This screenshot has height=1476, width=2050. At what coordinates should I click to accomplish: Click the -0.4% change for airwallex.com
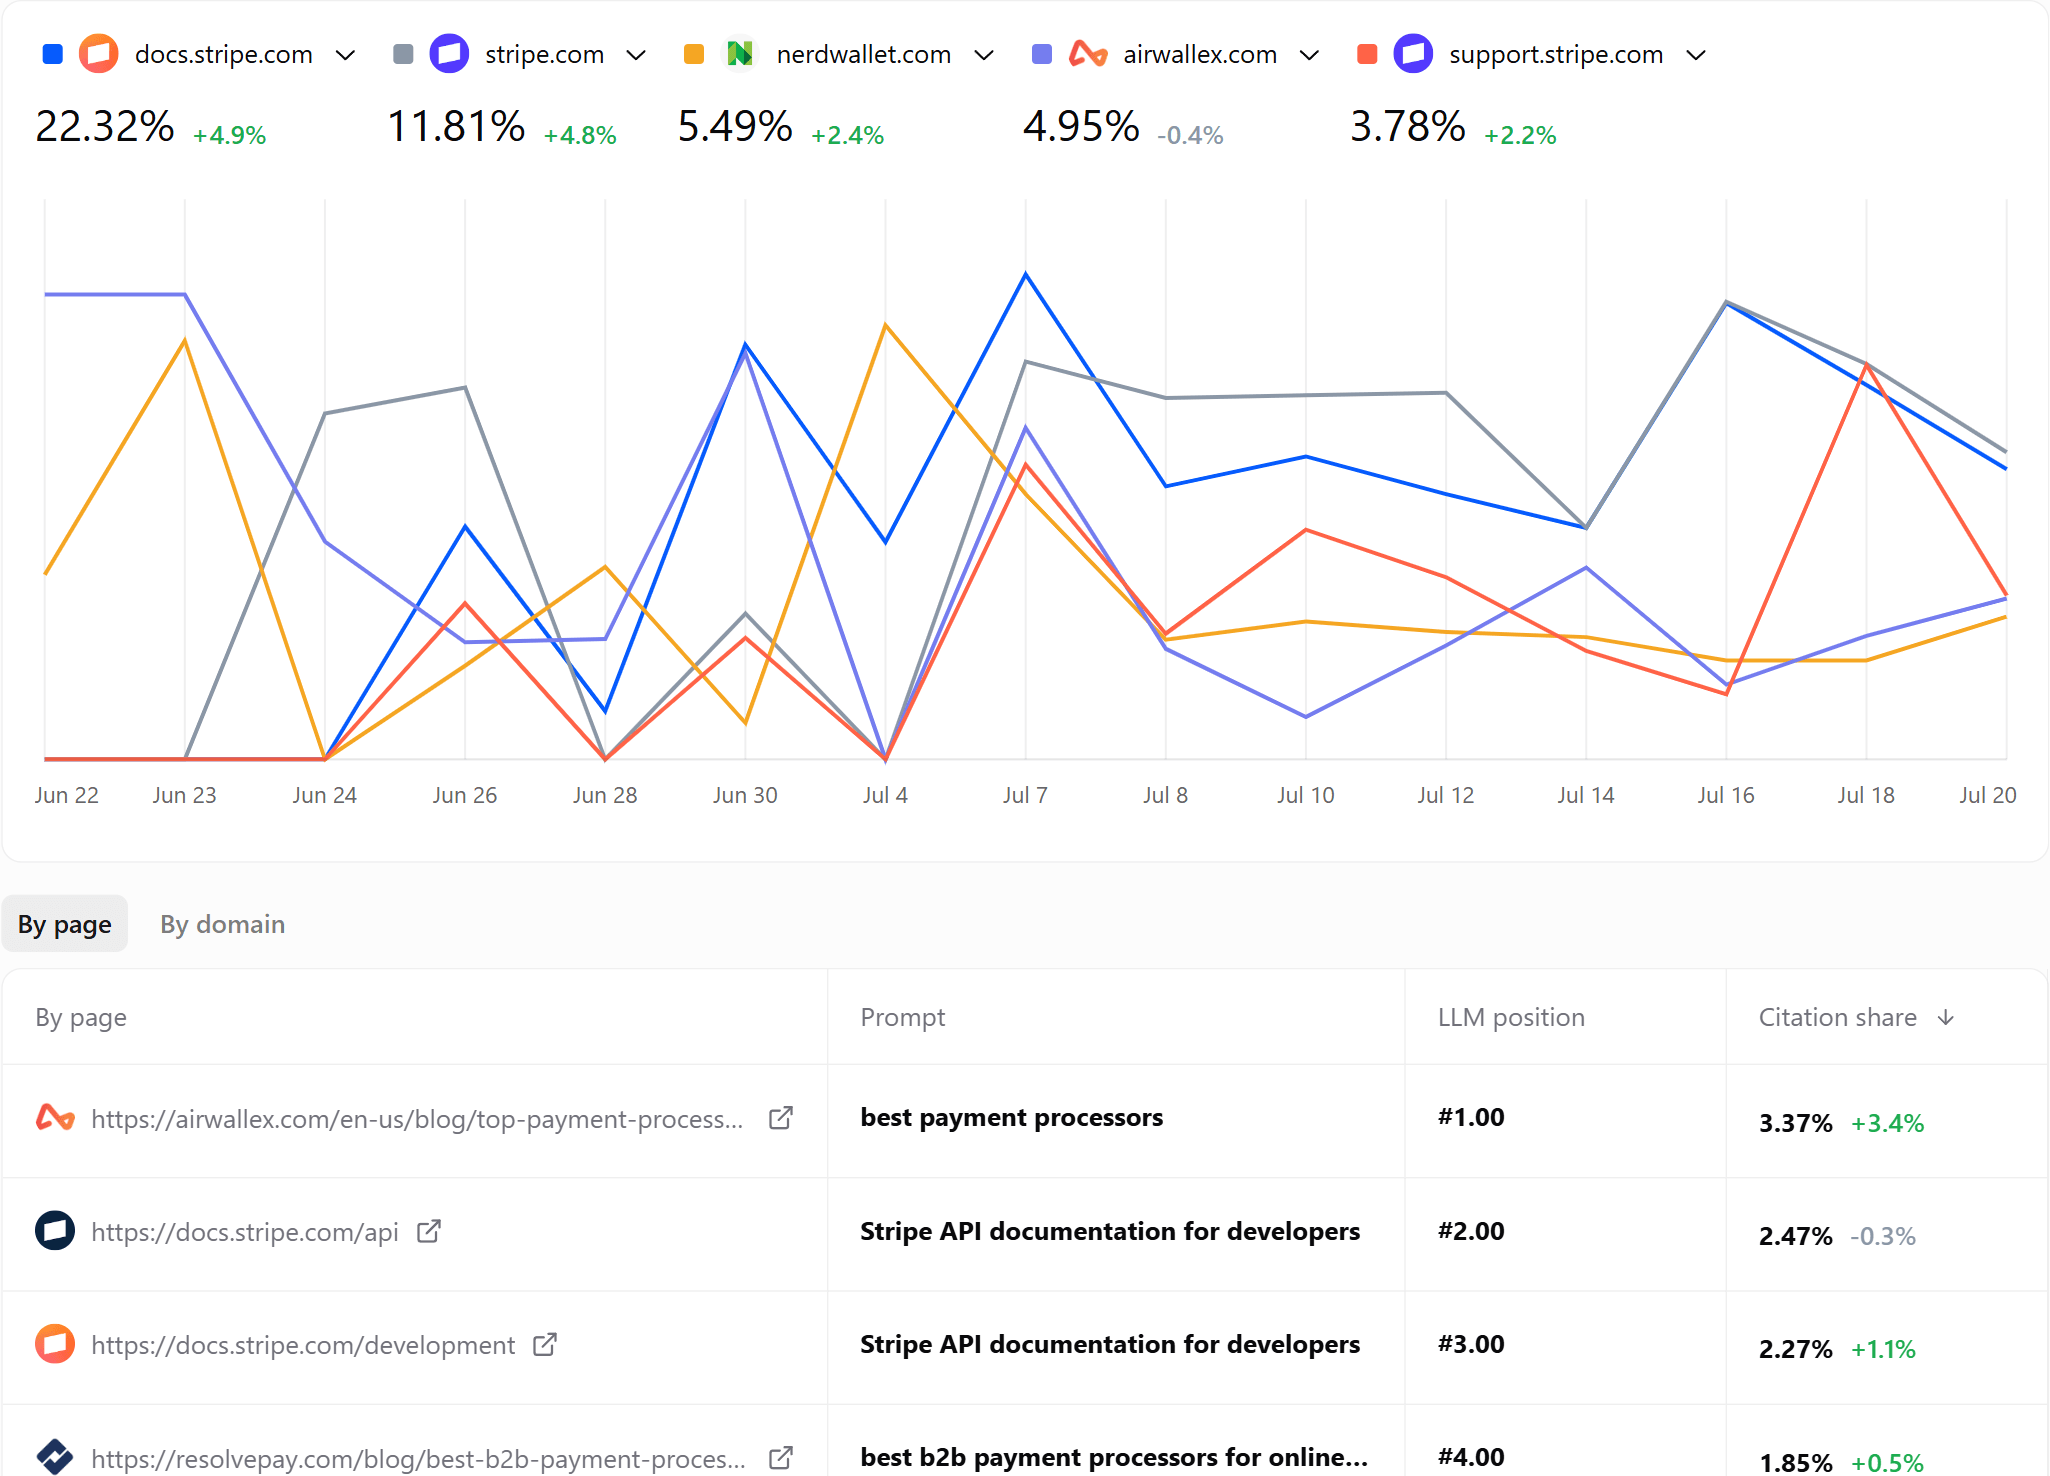(x=1190, y=135)
